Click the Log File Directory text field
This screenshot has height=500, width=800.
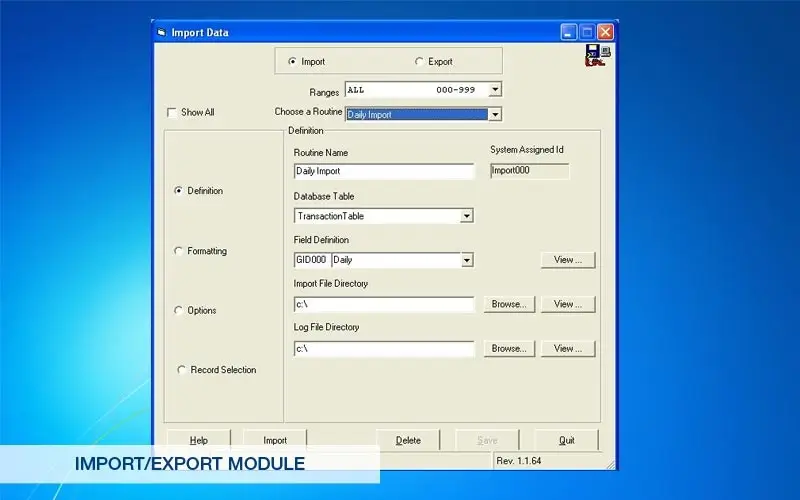coord(384,349)
